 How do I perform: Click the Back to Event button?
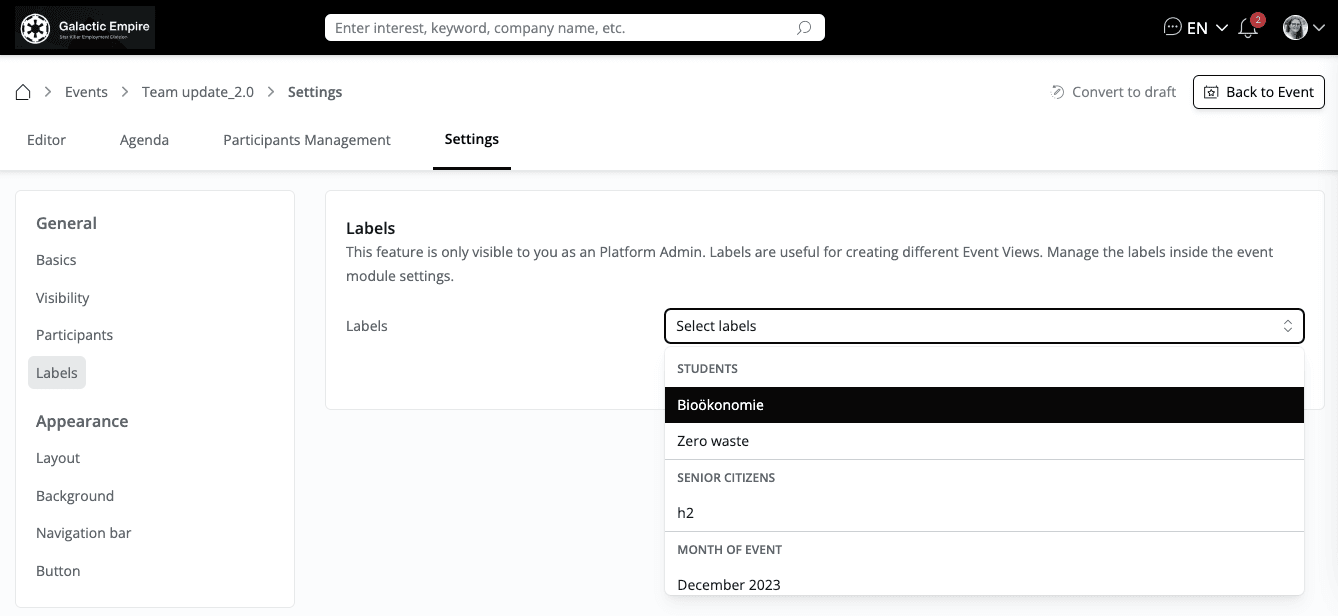1258,92
